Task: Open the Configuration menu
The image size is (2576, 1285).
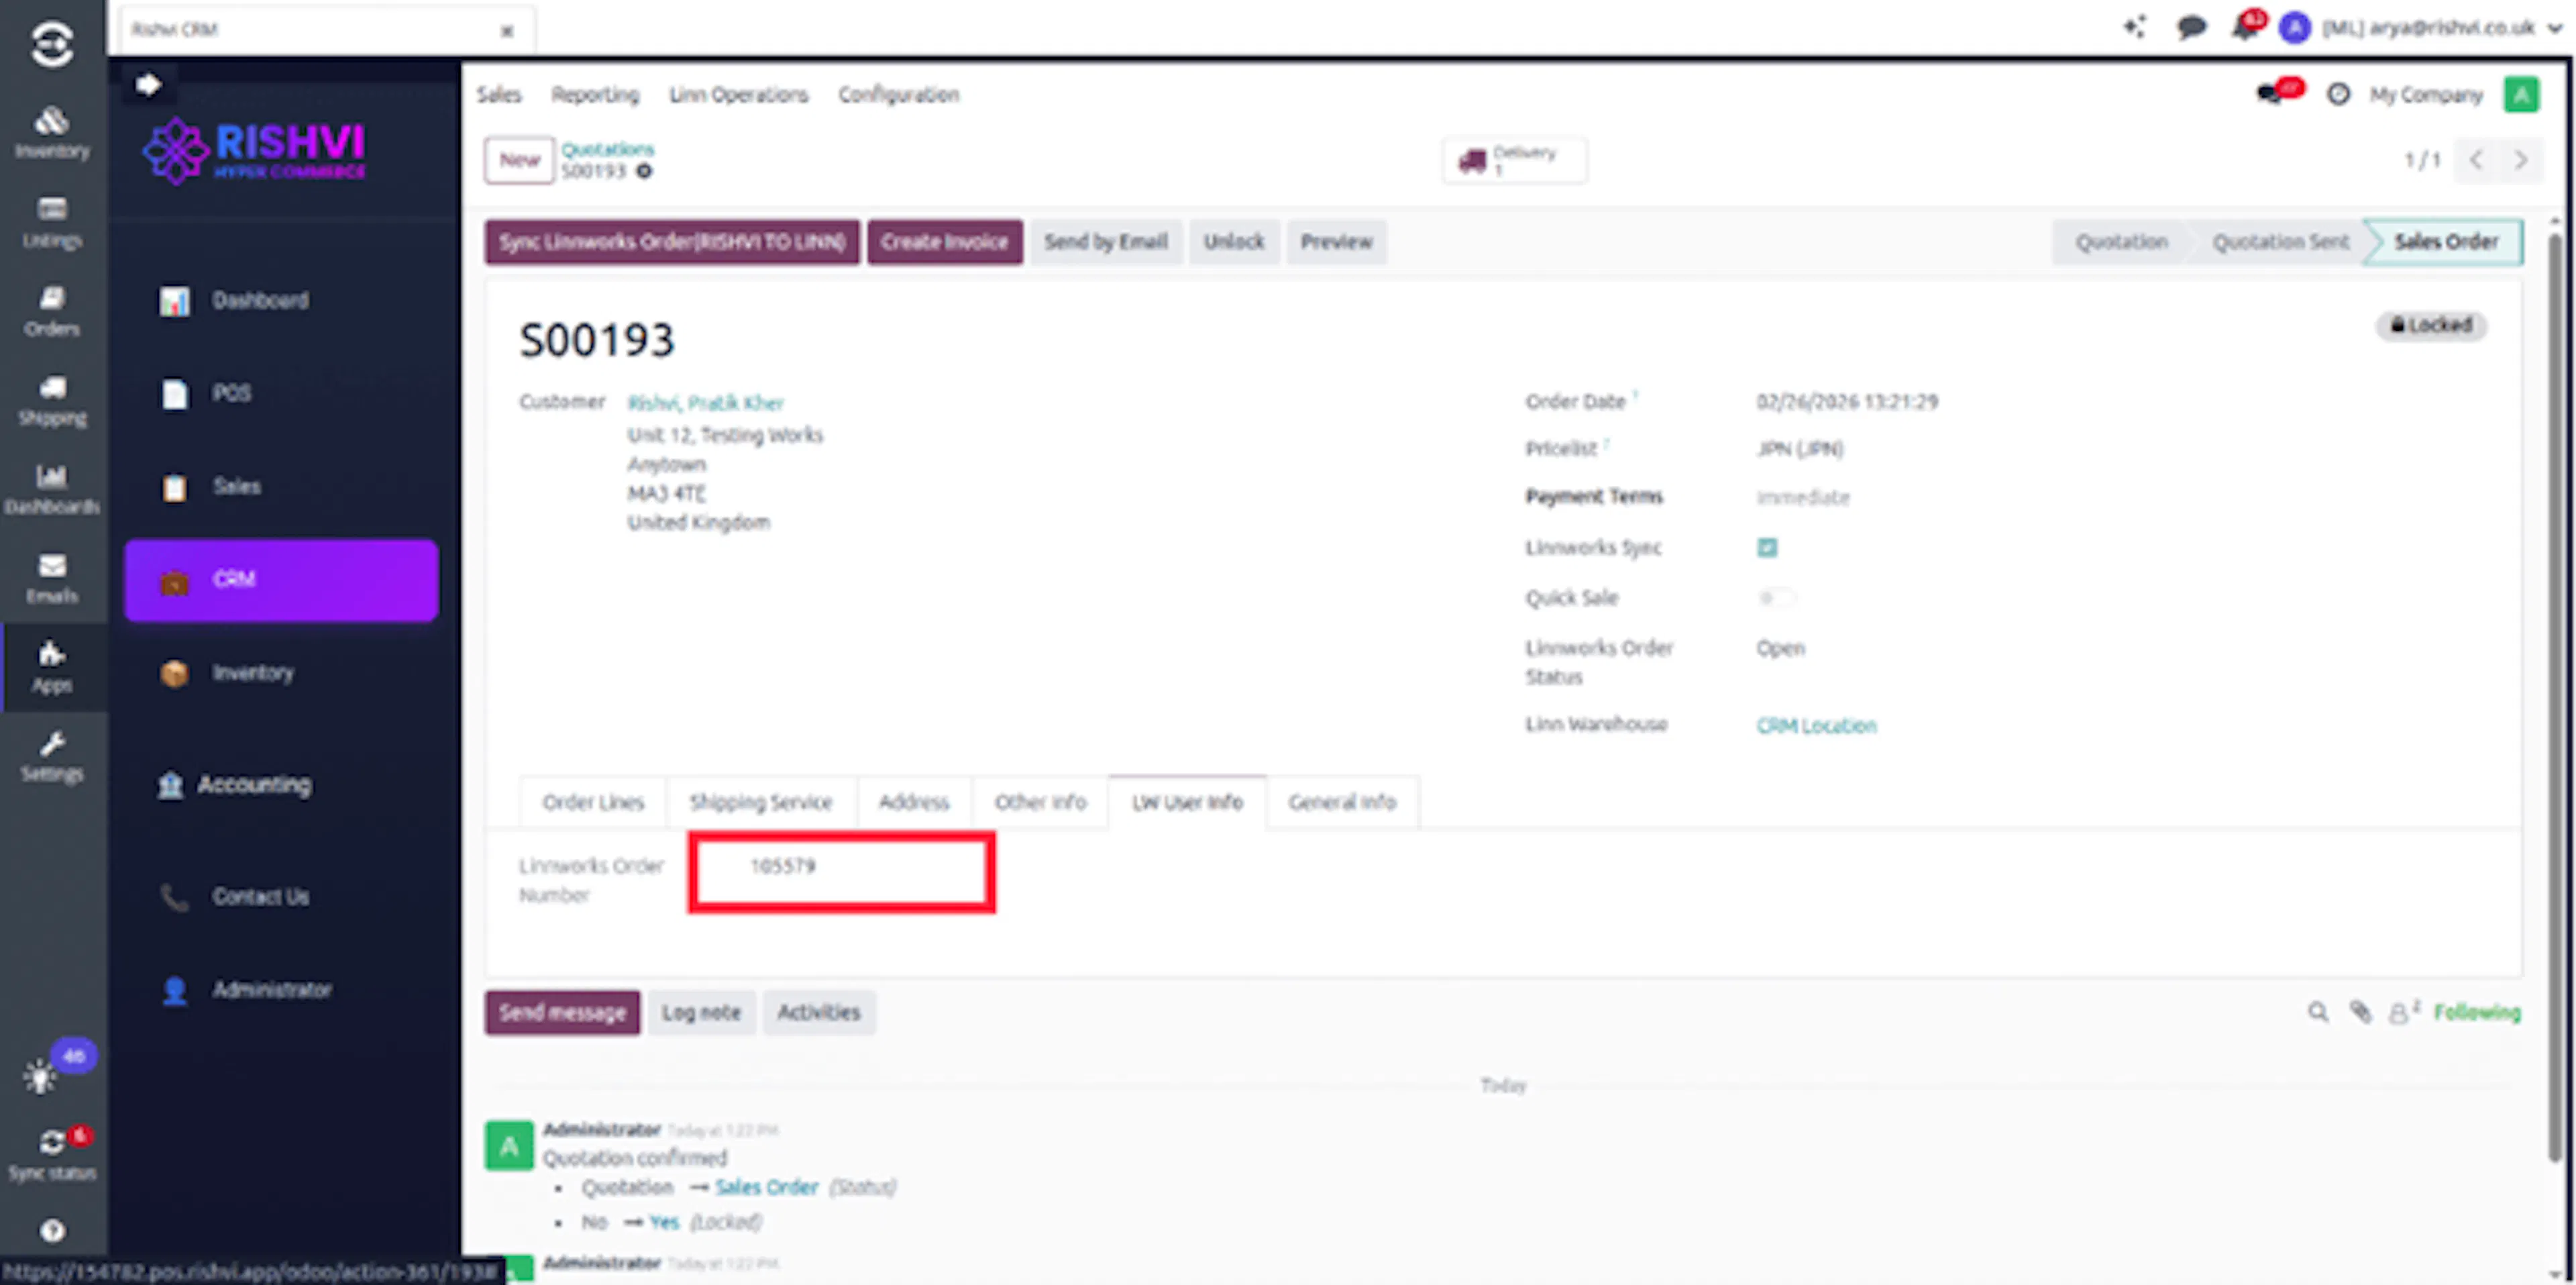Action: pos(899,94)
